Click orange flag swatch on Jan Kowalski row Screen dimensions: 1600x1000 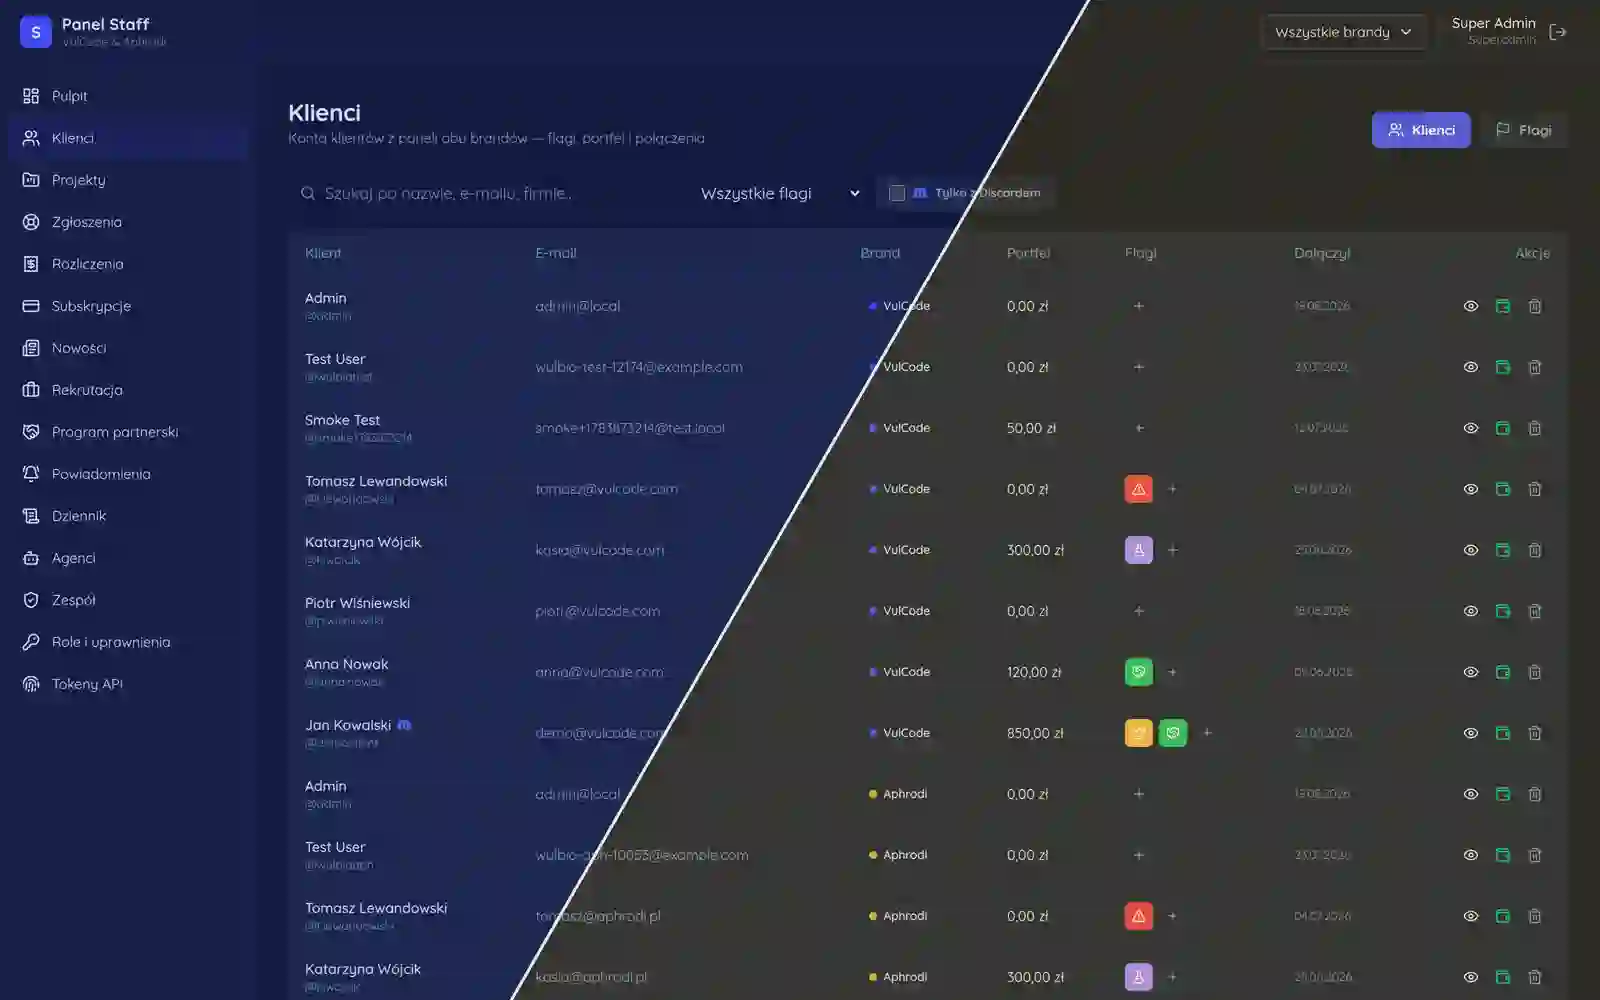(x=1138, y=733)
